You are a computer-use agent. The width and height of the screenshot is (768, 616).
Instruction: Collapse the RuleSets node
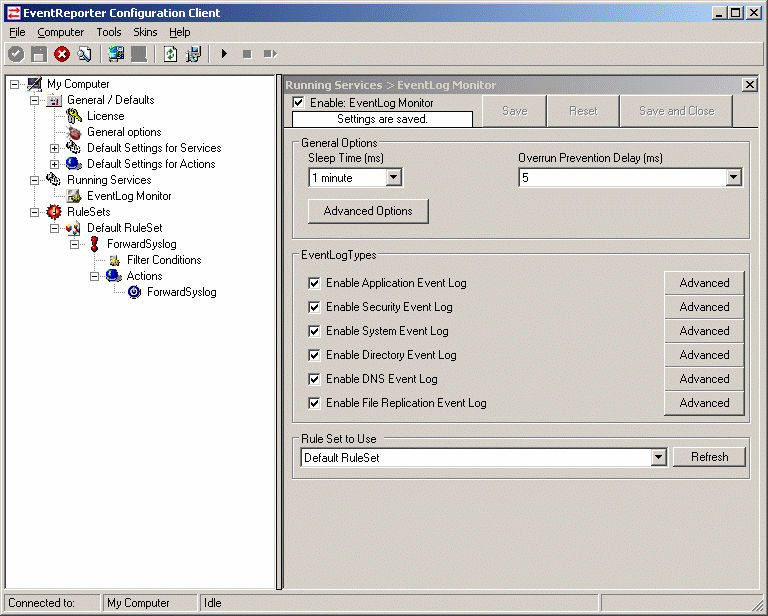34,213
